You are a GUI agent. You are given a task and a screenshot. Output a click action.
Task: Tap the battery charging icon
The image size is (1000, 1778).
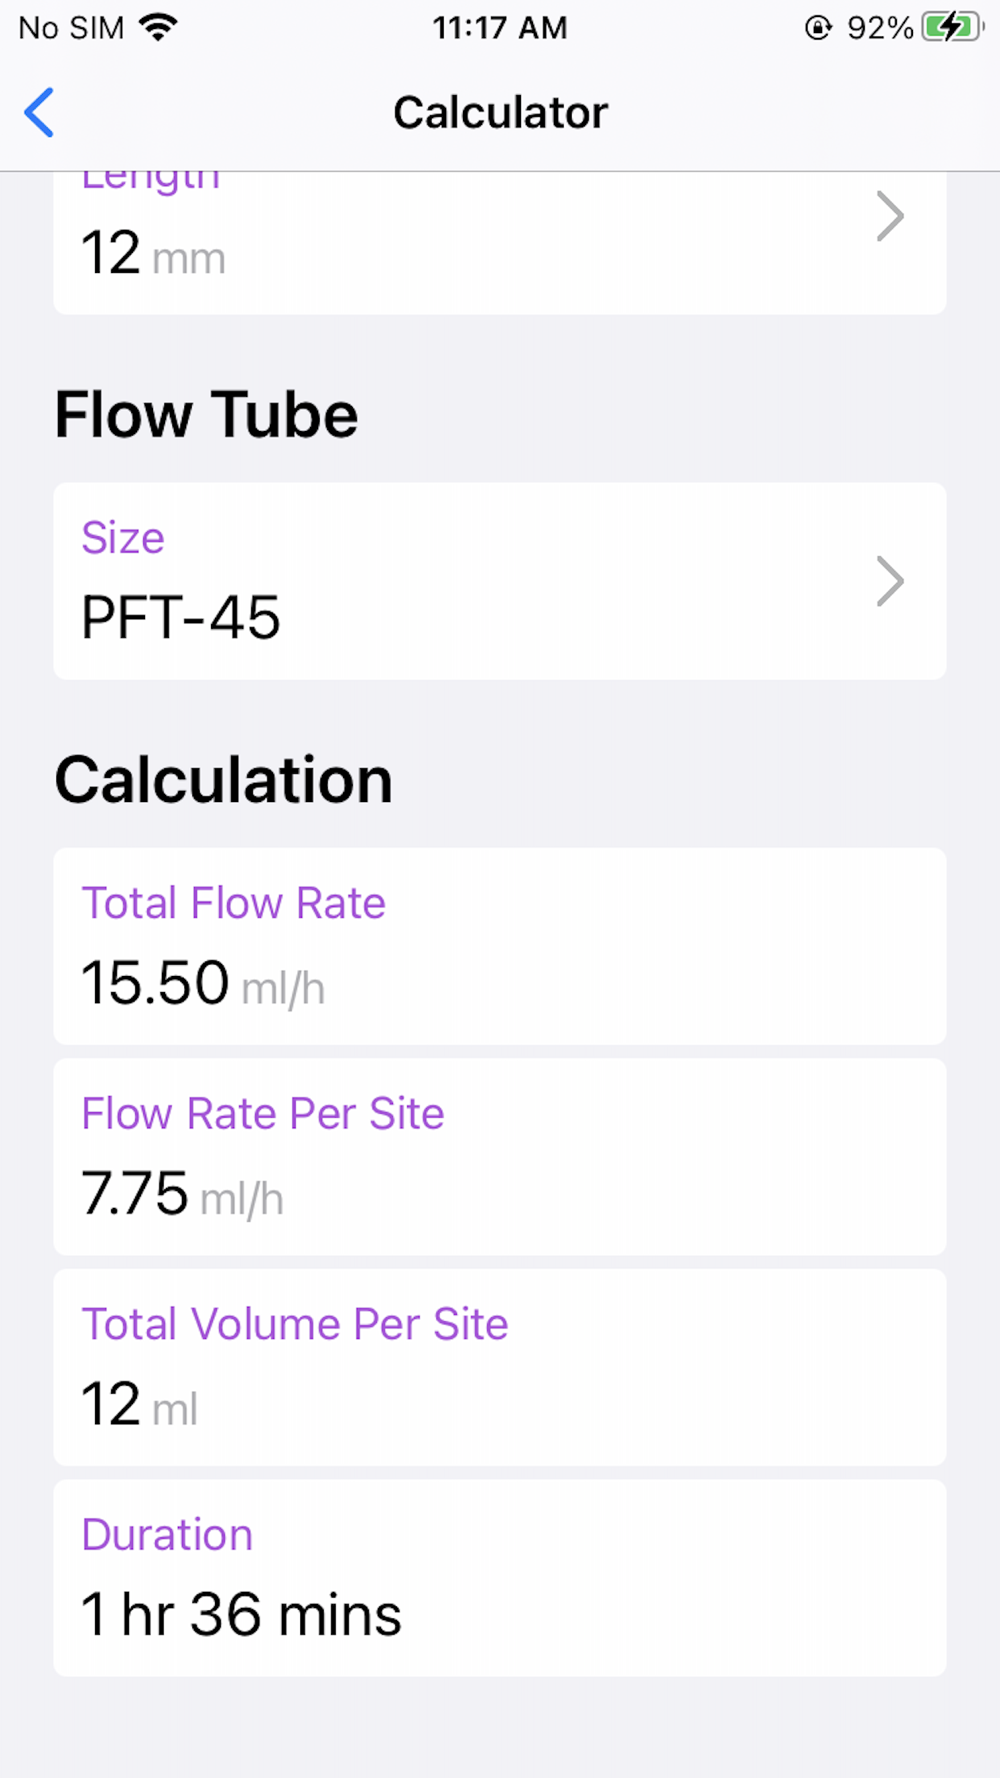pyautogui.click(x=952, y=27)
